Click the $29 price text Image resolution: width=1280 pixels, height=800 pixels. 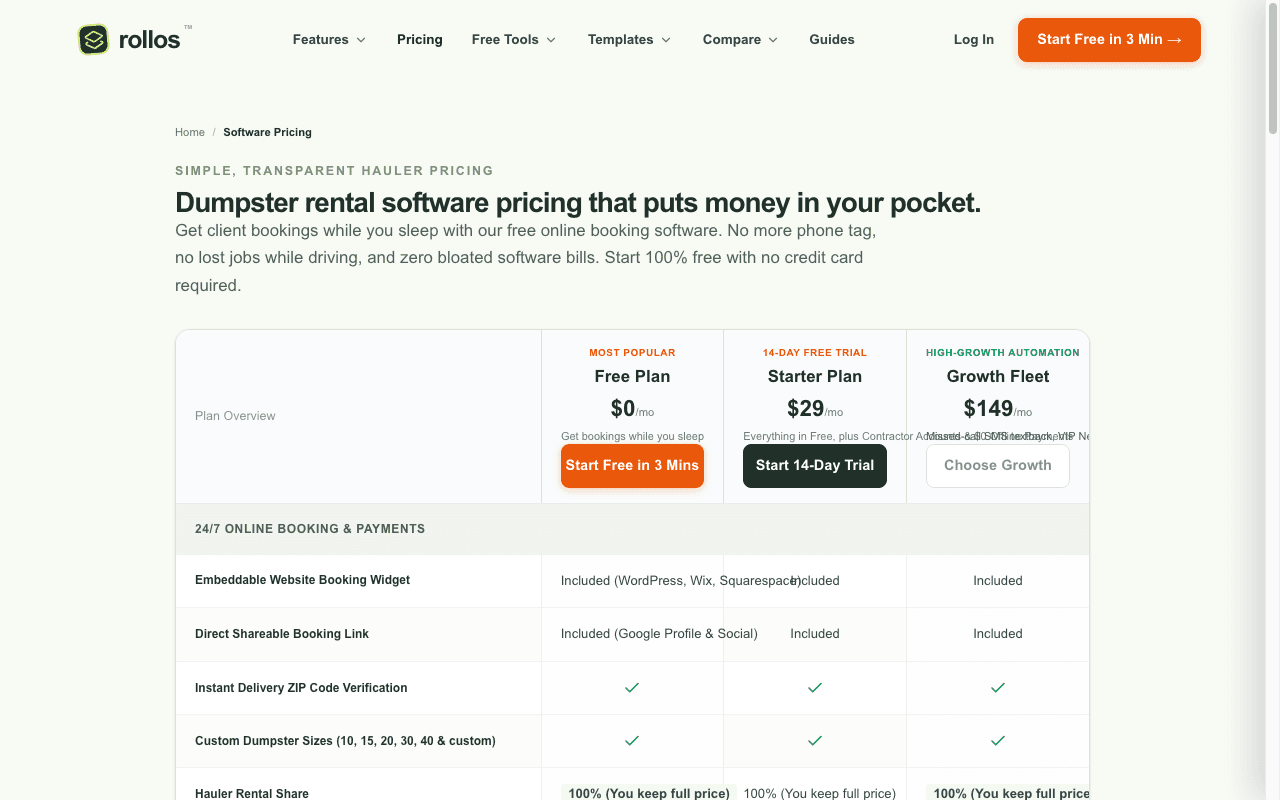806,408
